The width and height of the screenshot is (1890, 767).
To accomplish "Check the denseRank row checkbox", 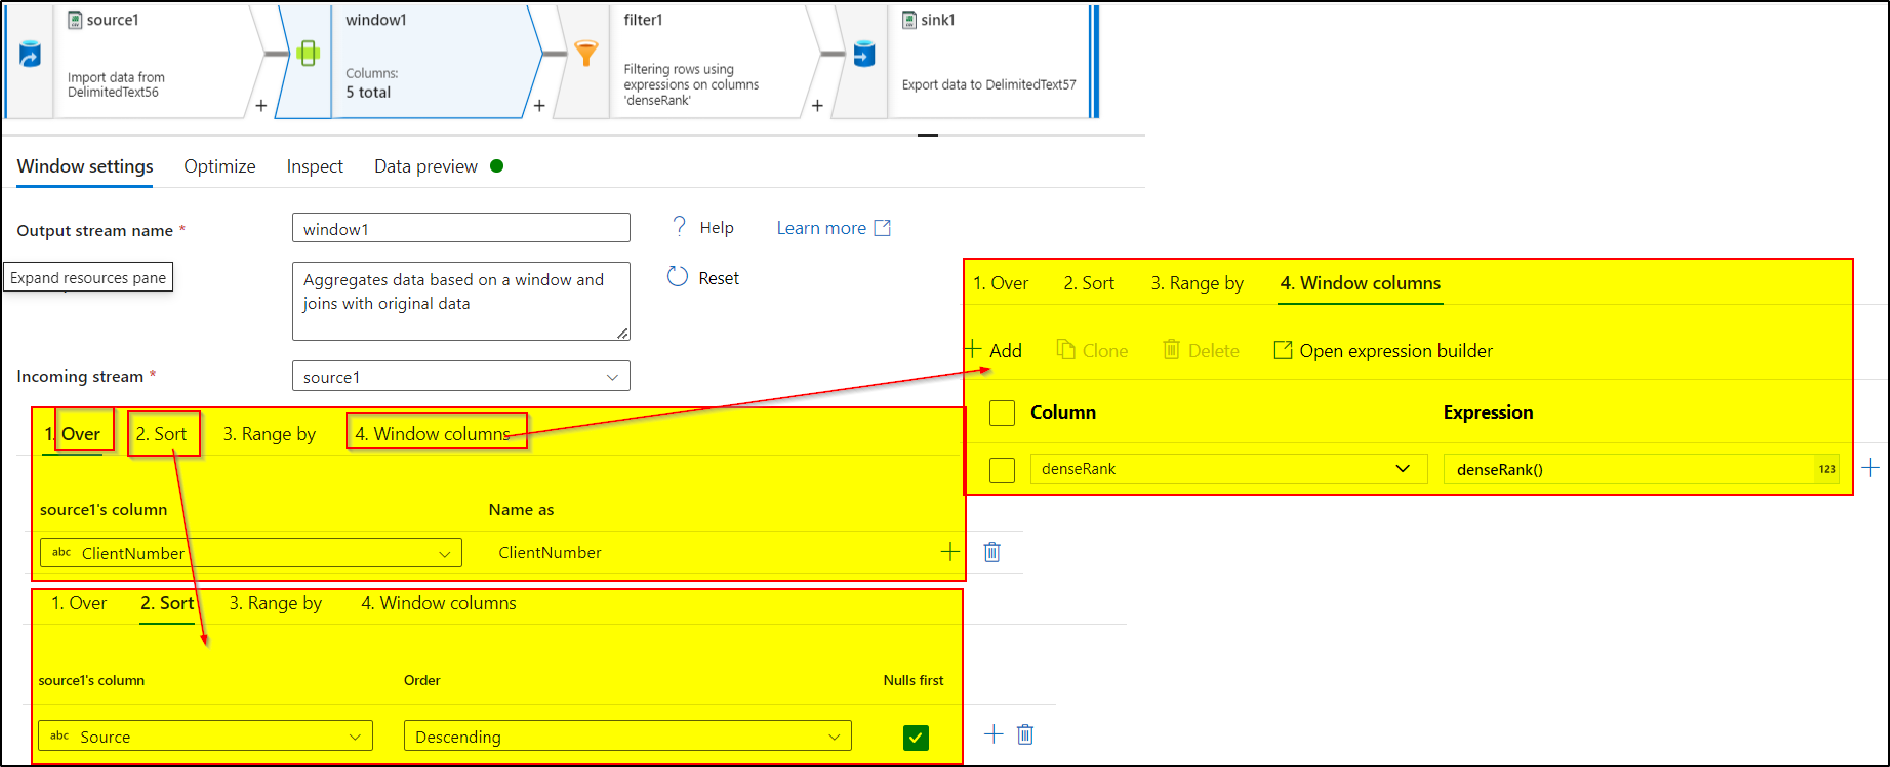I will tap(1002, 470).
